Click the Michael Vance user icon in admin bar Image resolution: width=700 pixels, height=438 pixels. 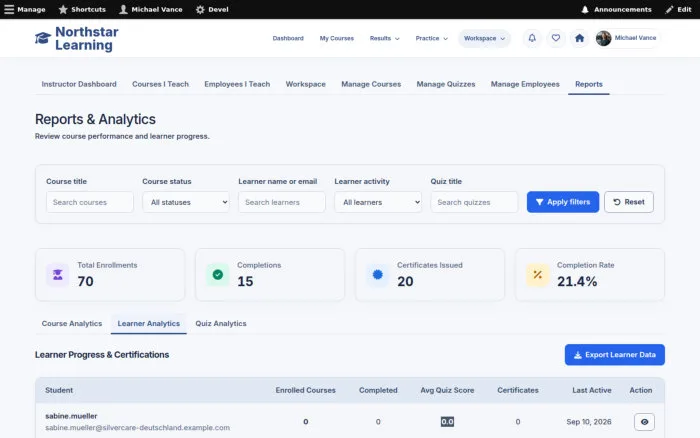click(123, 9)
